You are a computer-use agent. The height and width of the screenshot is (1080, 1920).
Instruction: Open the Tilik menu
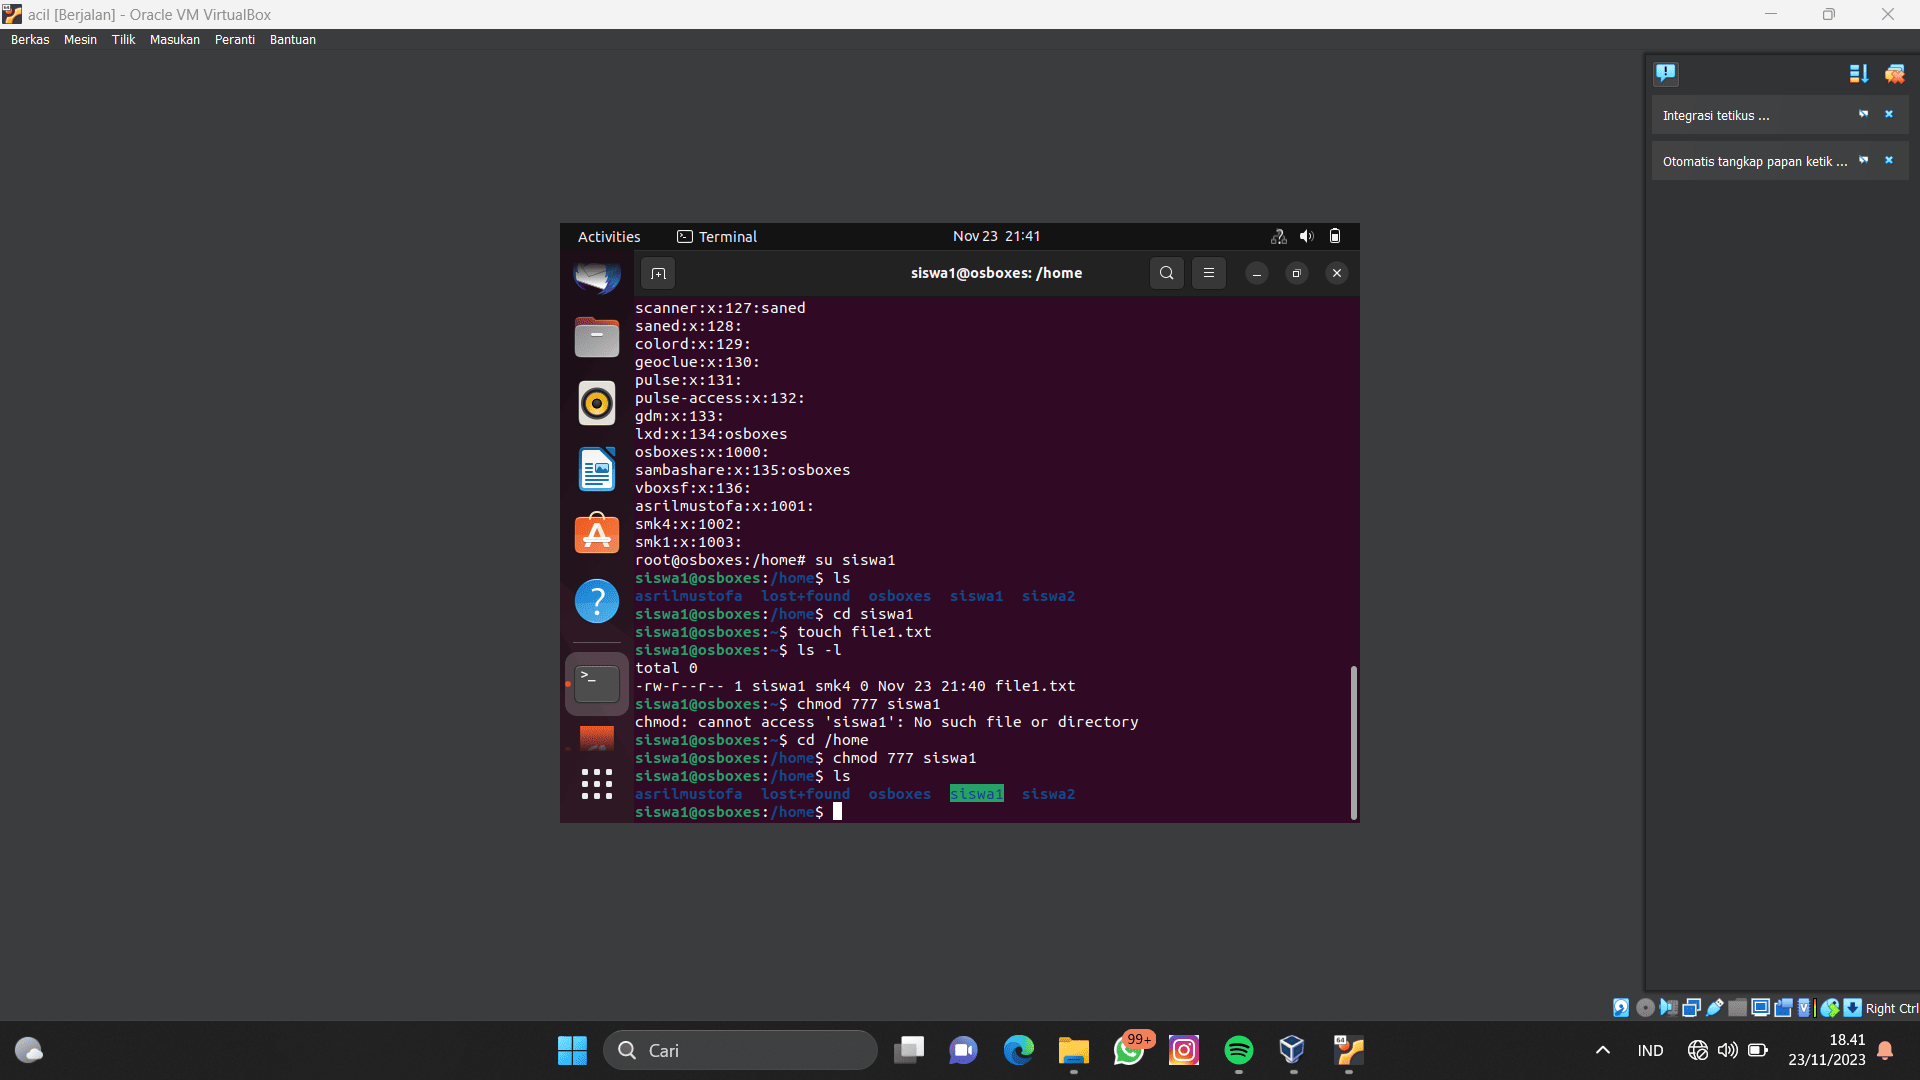click(123, 40)
